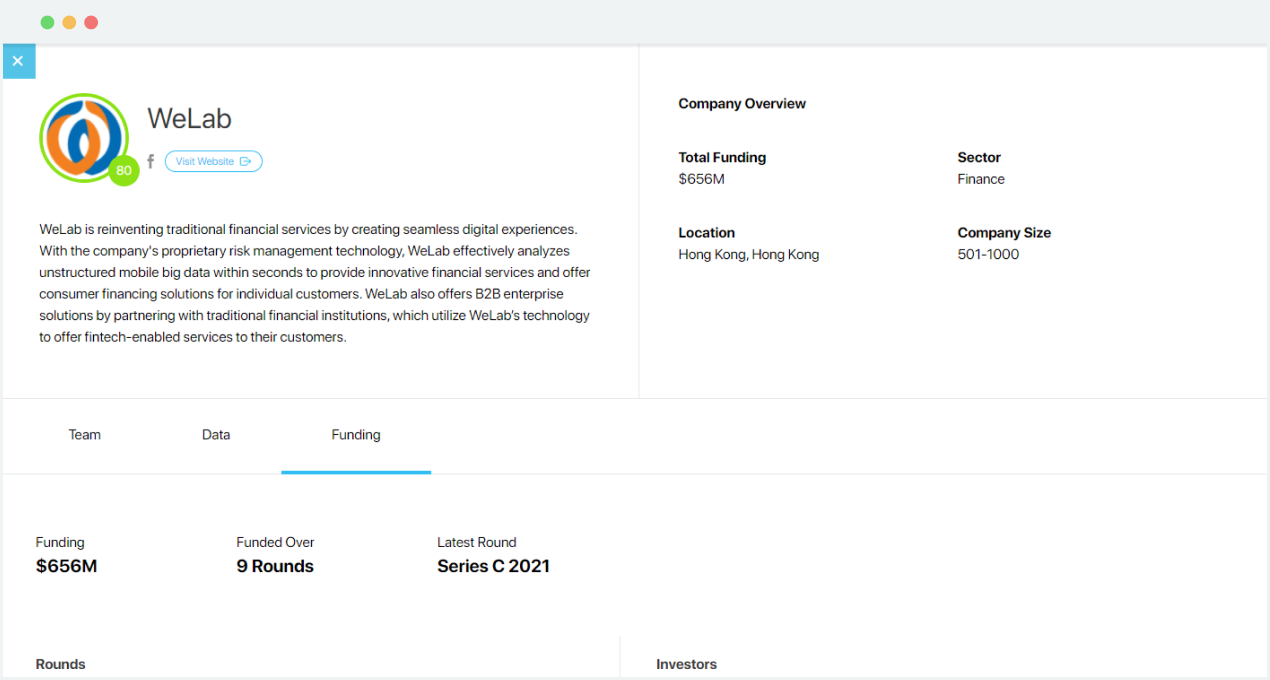Click the green window control dot

pos(47,22)
